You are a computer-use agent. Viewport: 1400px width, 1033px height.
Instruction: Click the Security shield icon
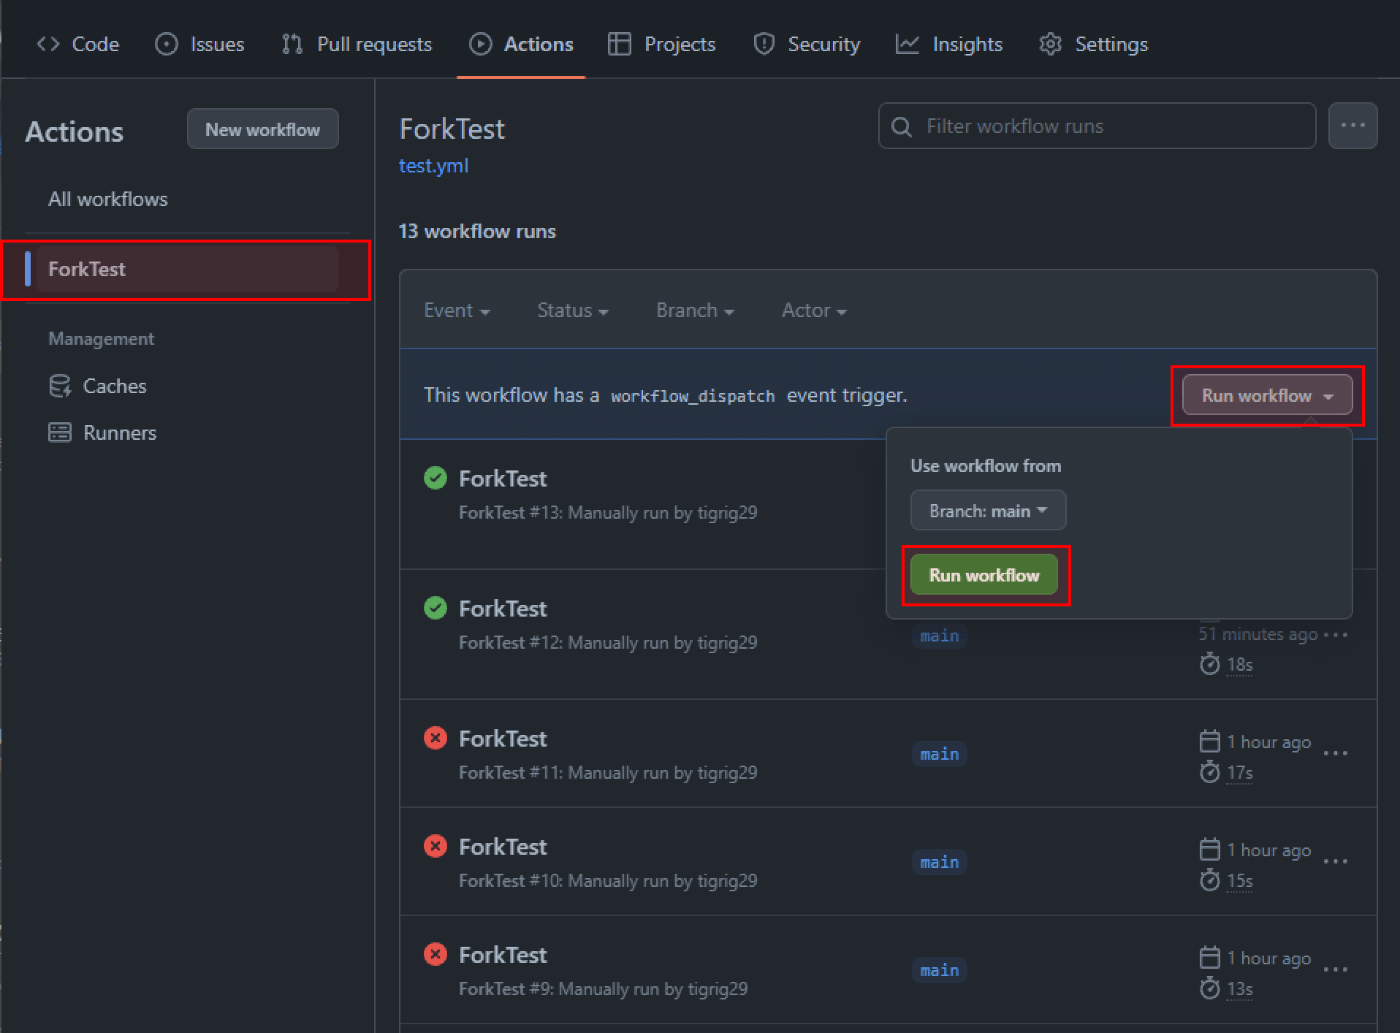tap(764, 44)
